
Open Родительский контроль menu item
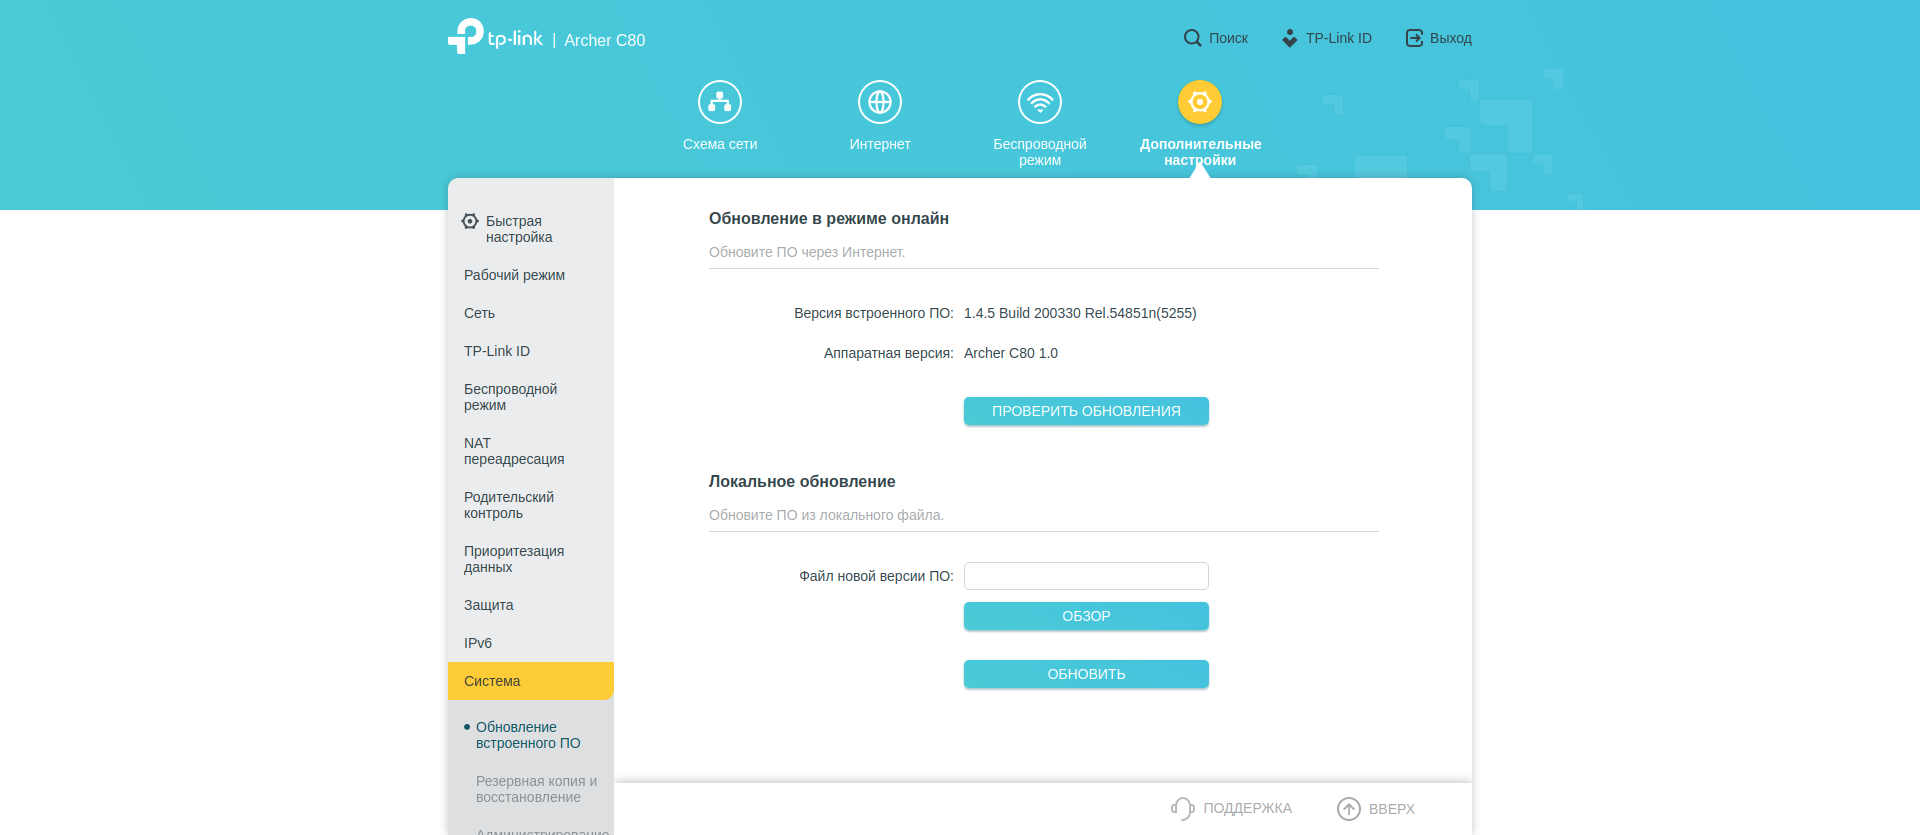509,505
